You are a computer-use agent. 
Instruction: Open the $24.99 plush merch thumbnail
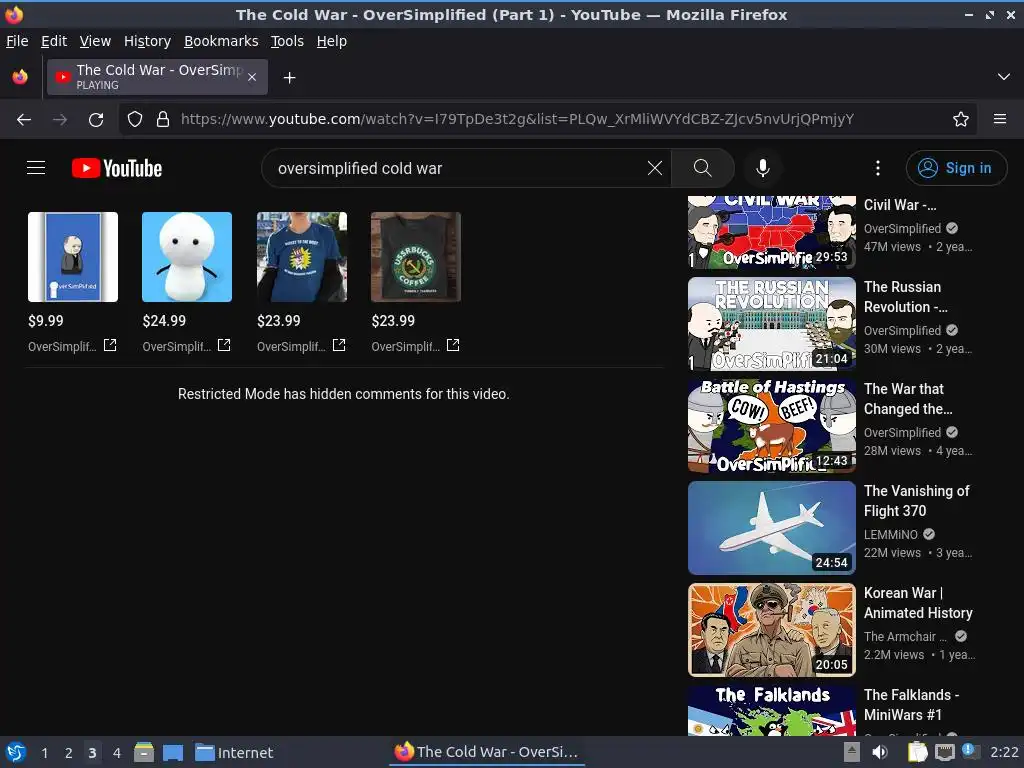(x=187, y=257)
